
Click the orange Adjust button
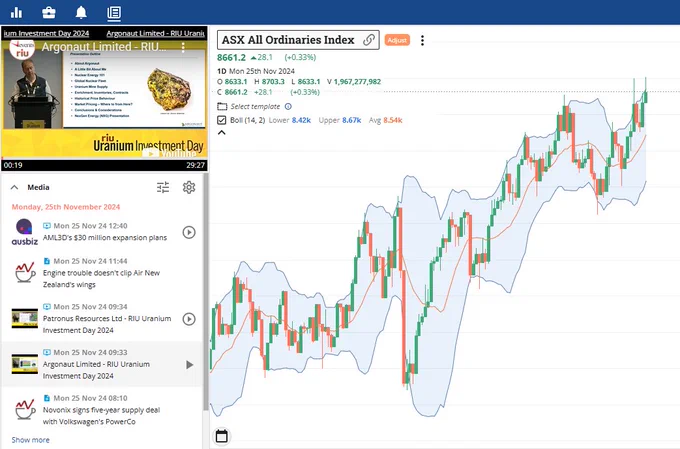point(397,40)
